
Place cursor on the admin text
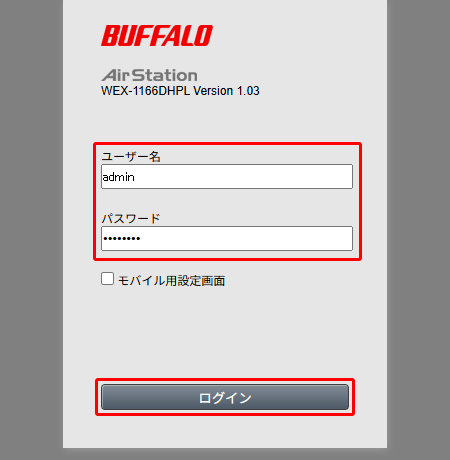[118, 177]
